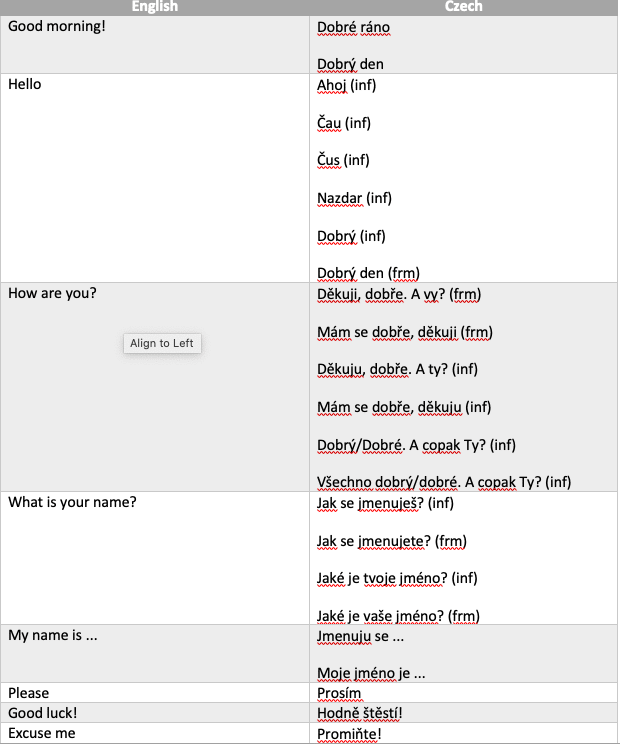Click the 'Promiňte!' text

[x=349, y=734]
